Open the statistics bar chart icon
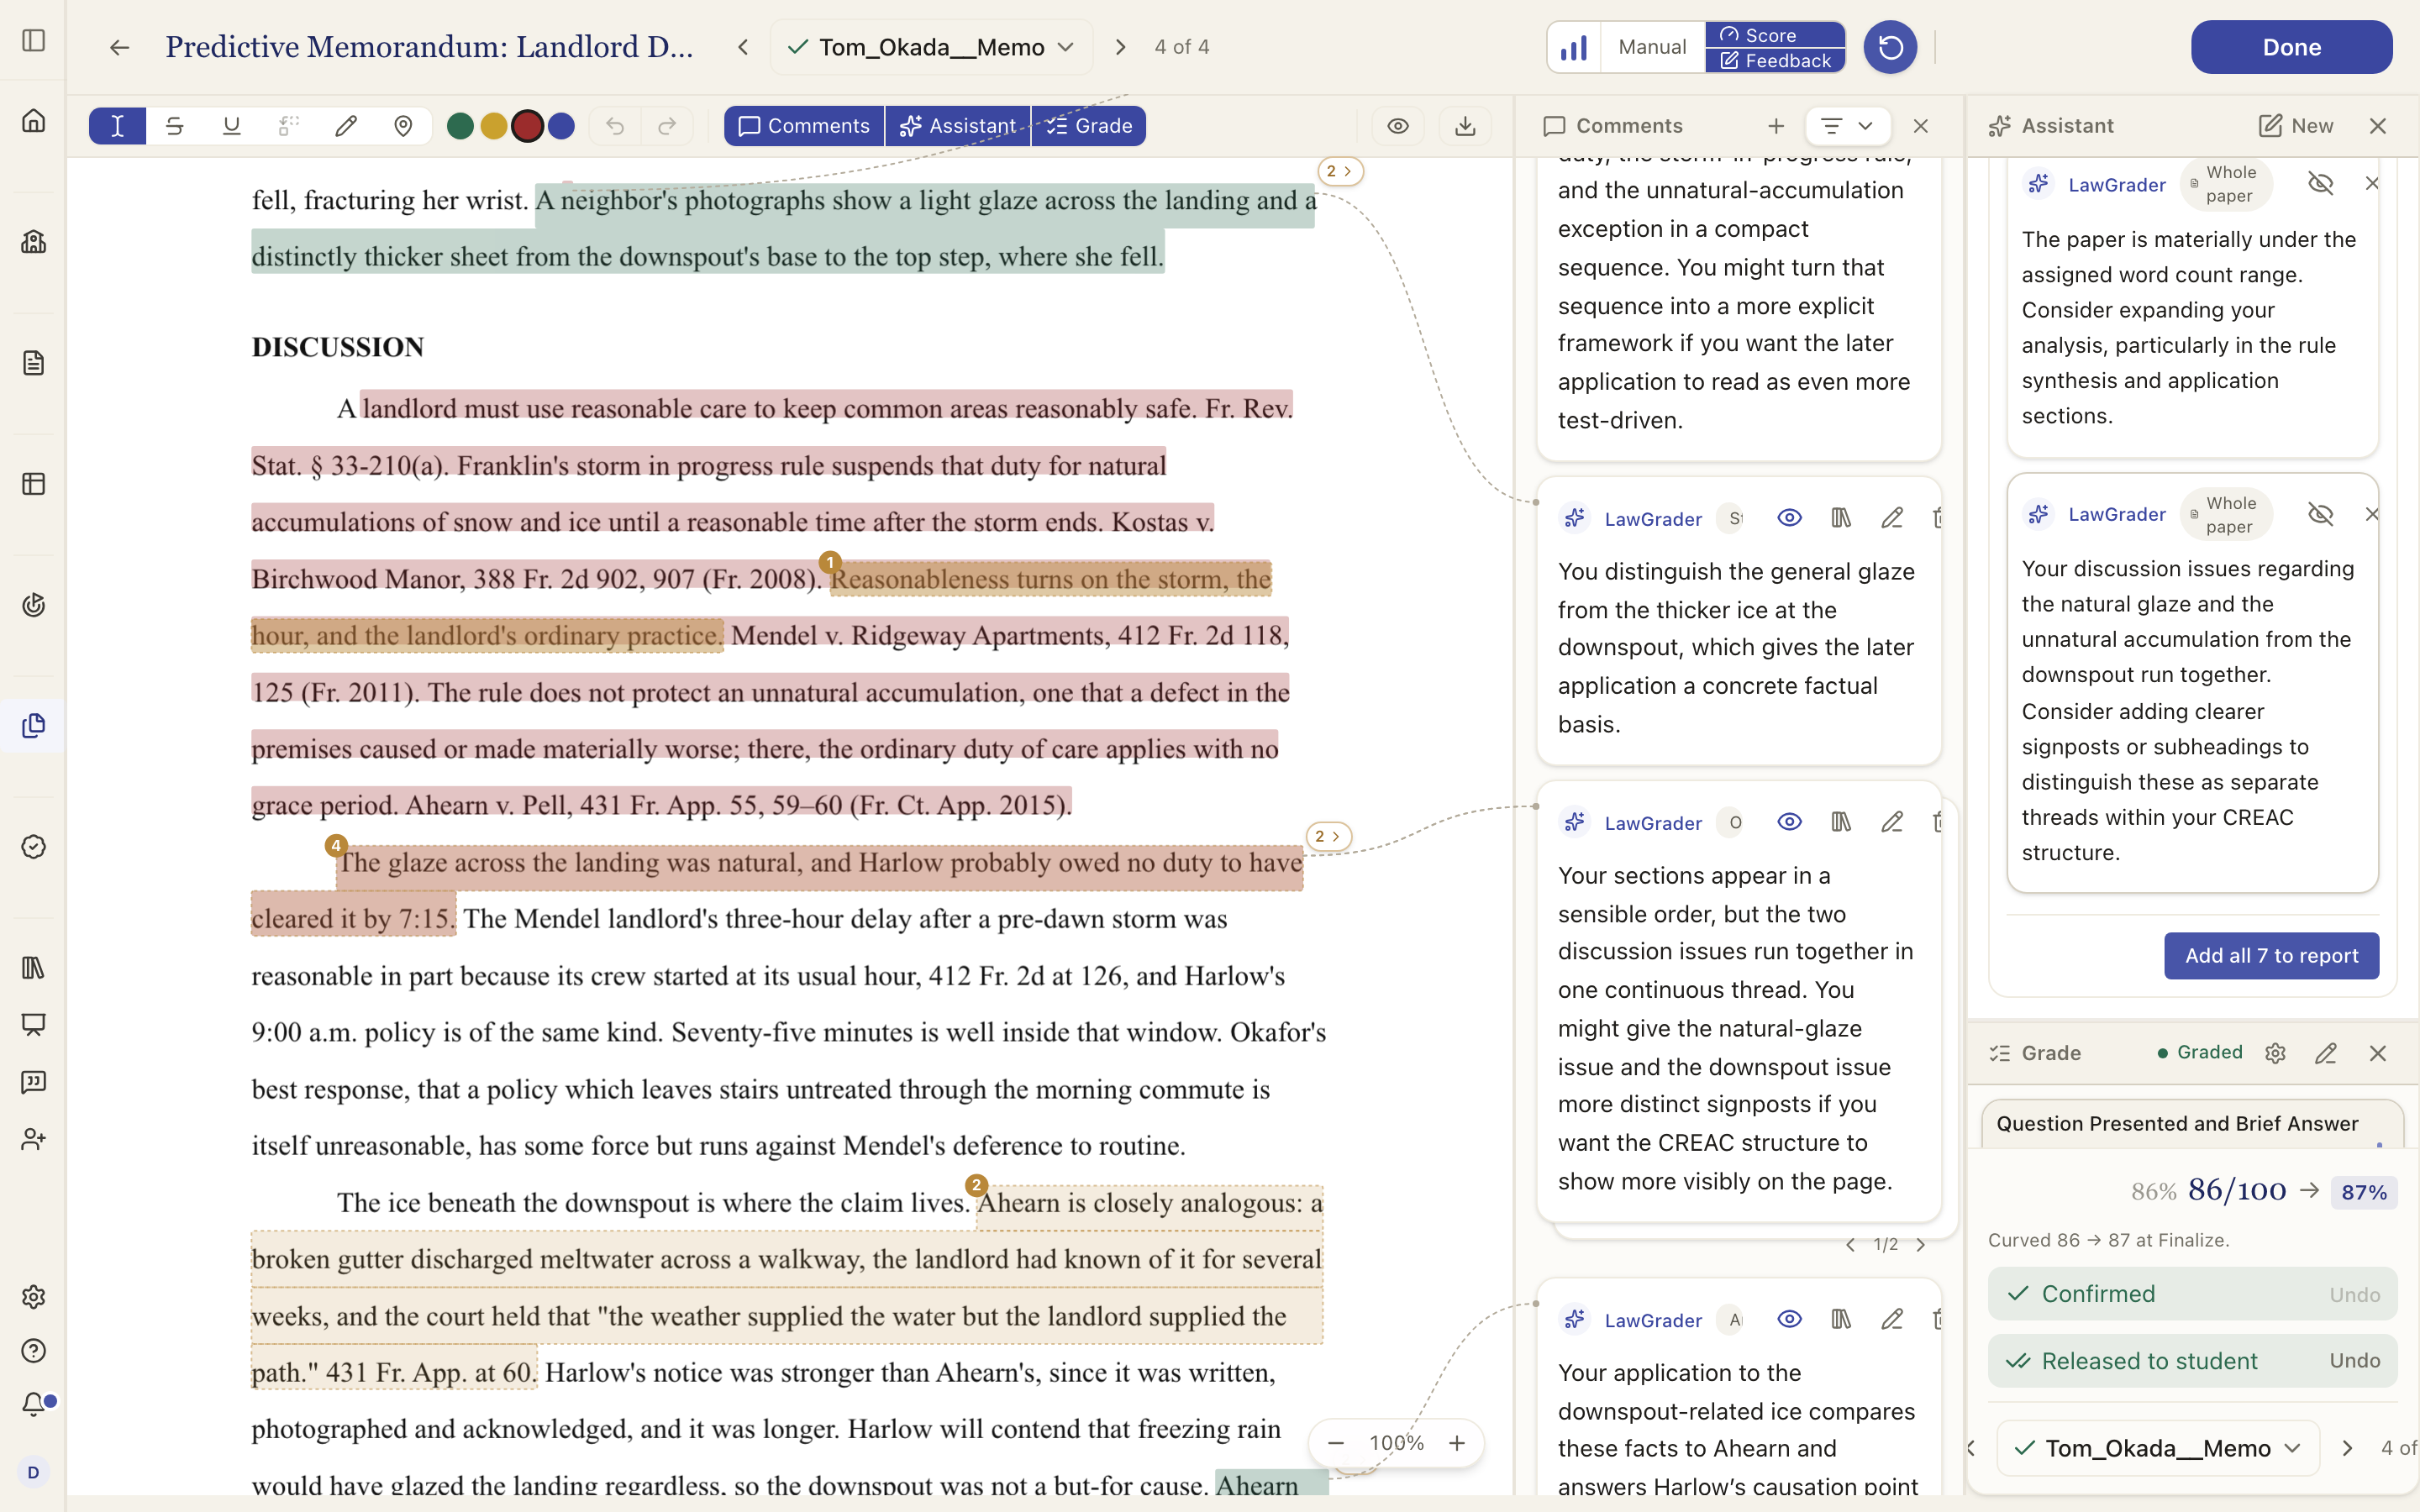This screenshot has height=1512, width=2420. coord(1574,47)
